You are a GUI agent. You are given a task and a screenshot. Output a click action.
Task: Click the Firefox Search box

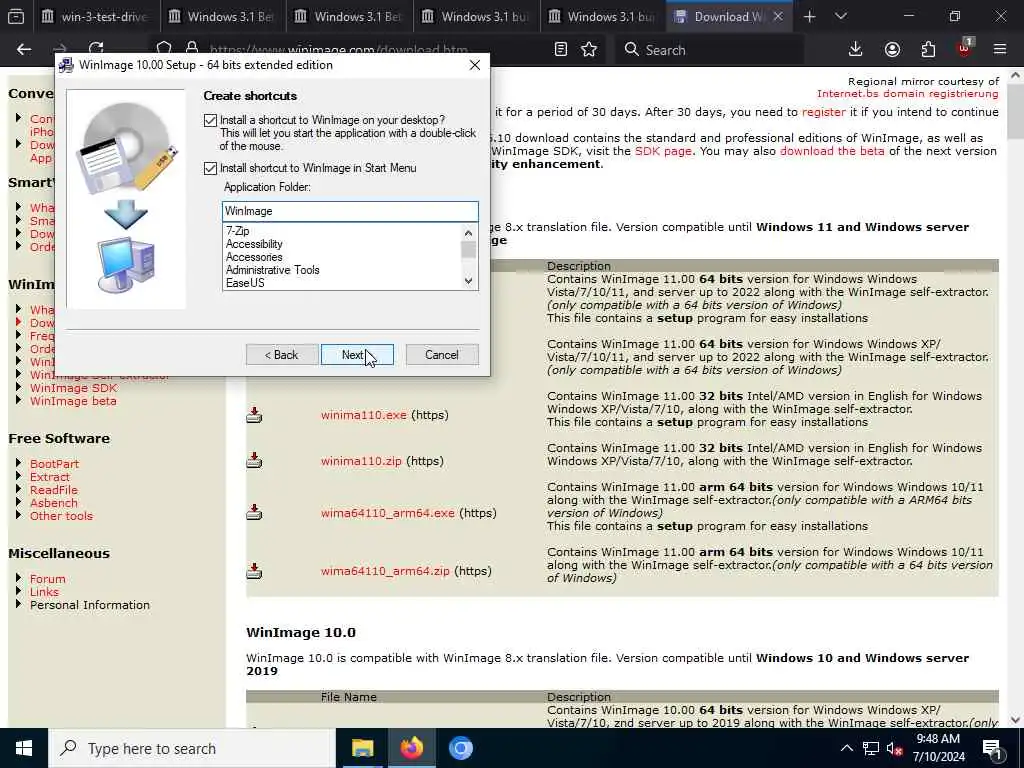709,49
